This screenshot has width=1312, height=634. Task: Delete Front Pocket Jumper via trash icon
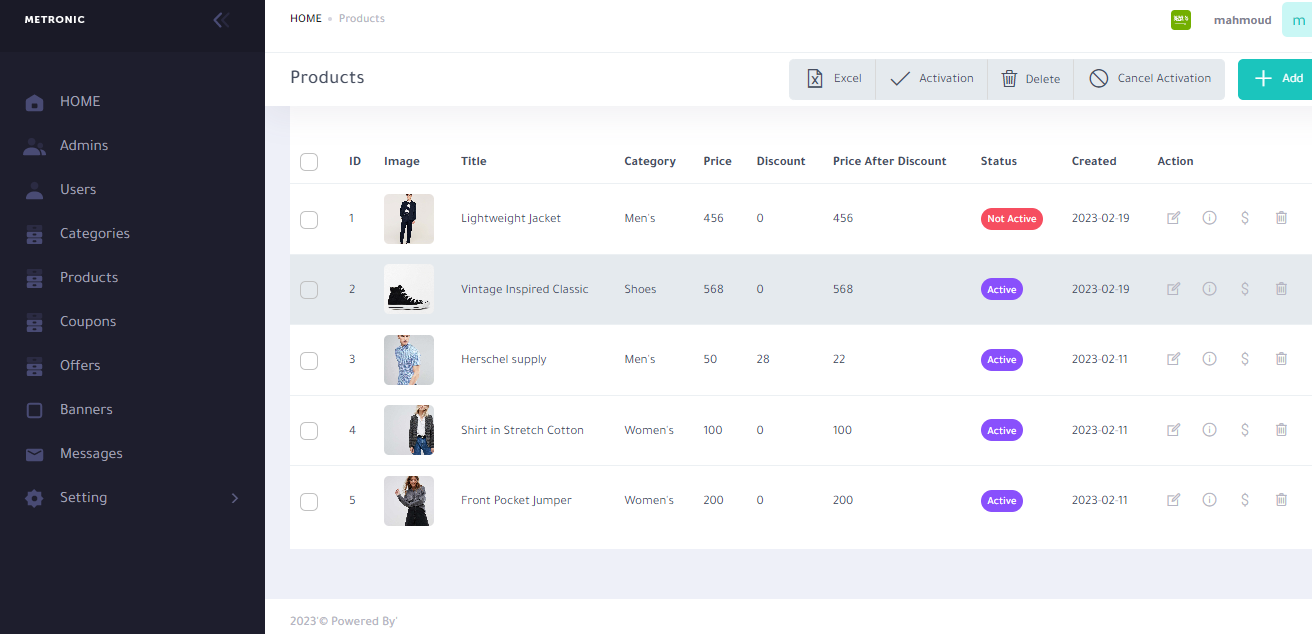click(1281, 500)
